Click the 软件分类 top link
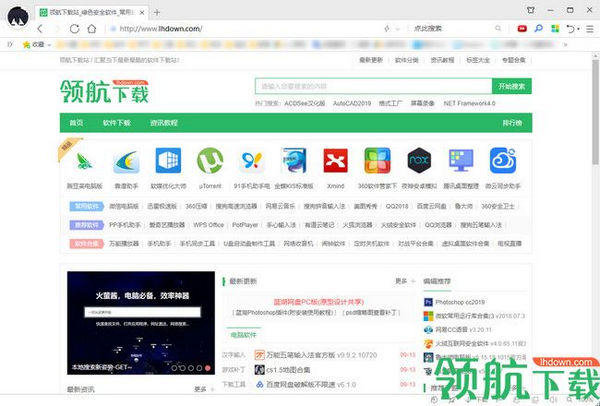The width and height of the screenshot is (600, 406). click(x=407, y=60)
